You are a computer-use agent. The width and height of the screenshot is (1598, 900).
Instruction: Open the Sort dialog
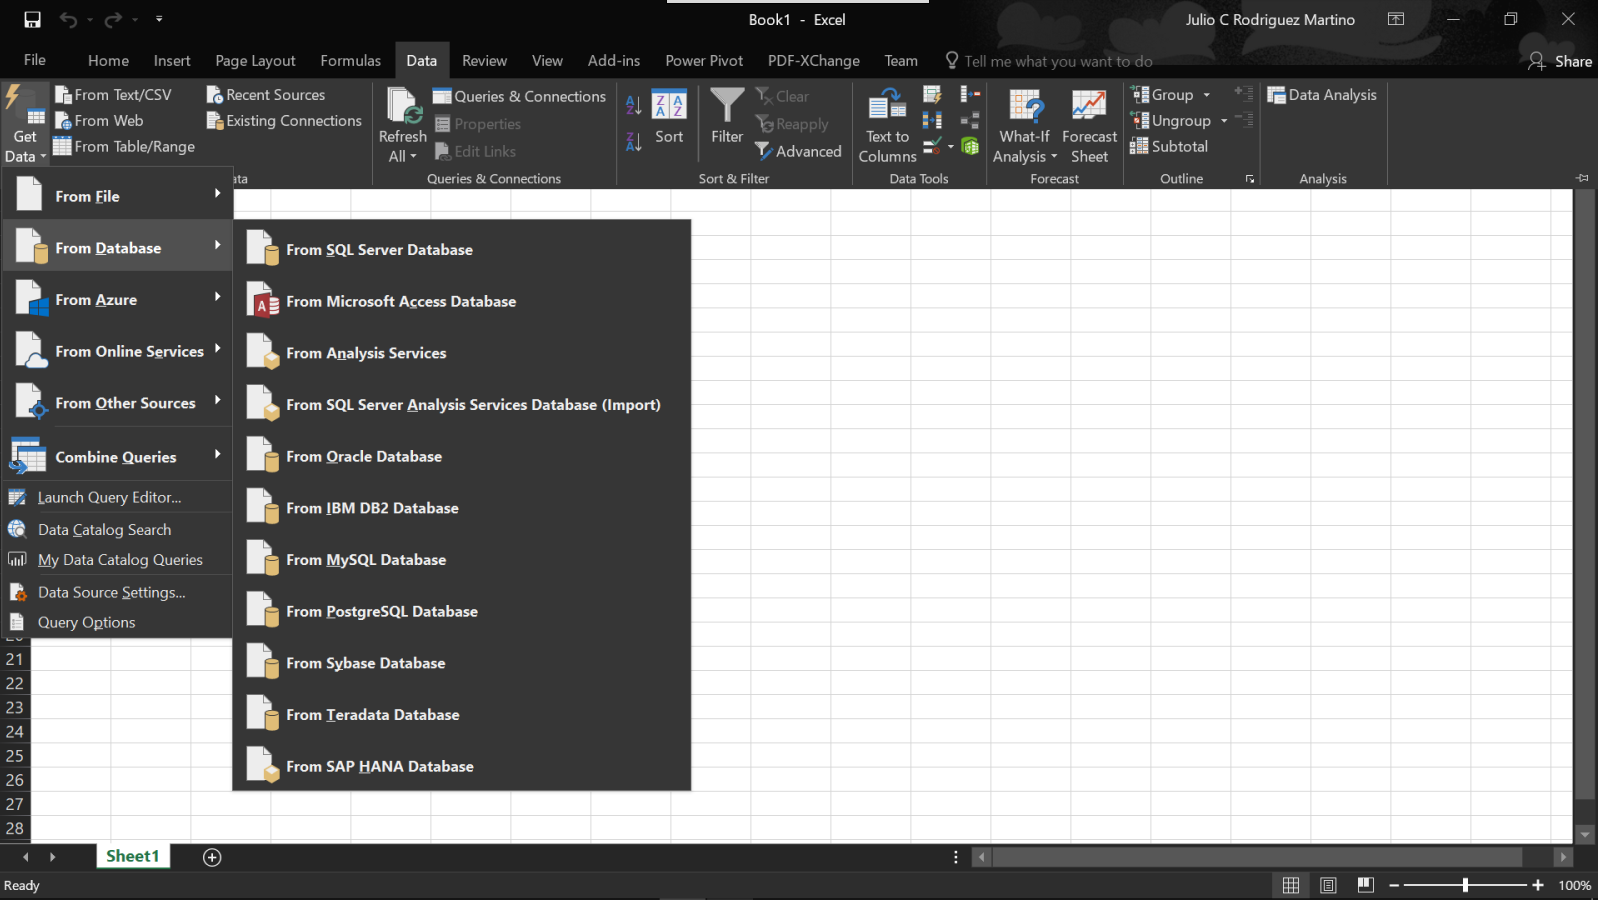click(669, 117)
